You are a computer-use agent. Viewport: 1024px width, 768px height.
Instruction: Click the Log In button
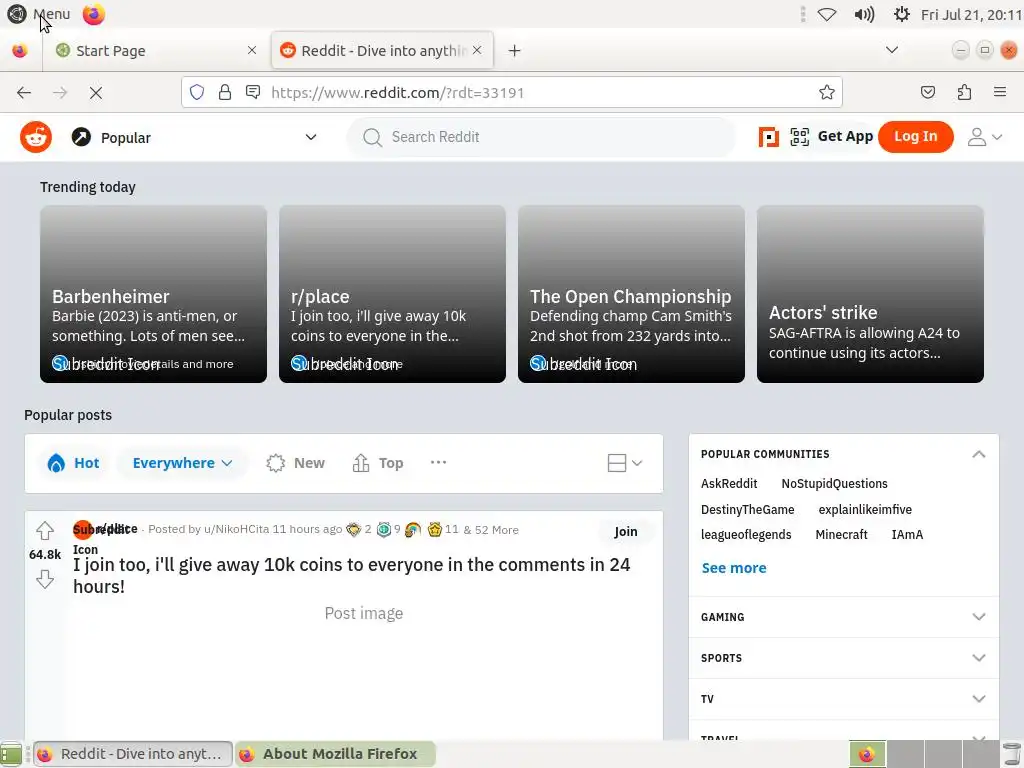pyautogui.click(x=915, y=136)
